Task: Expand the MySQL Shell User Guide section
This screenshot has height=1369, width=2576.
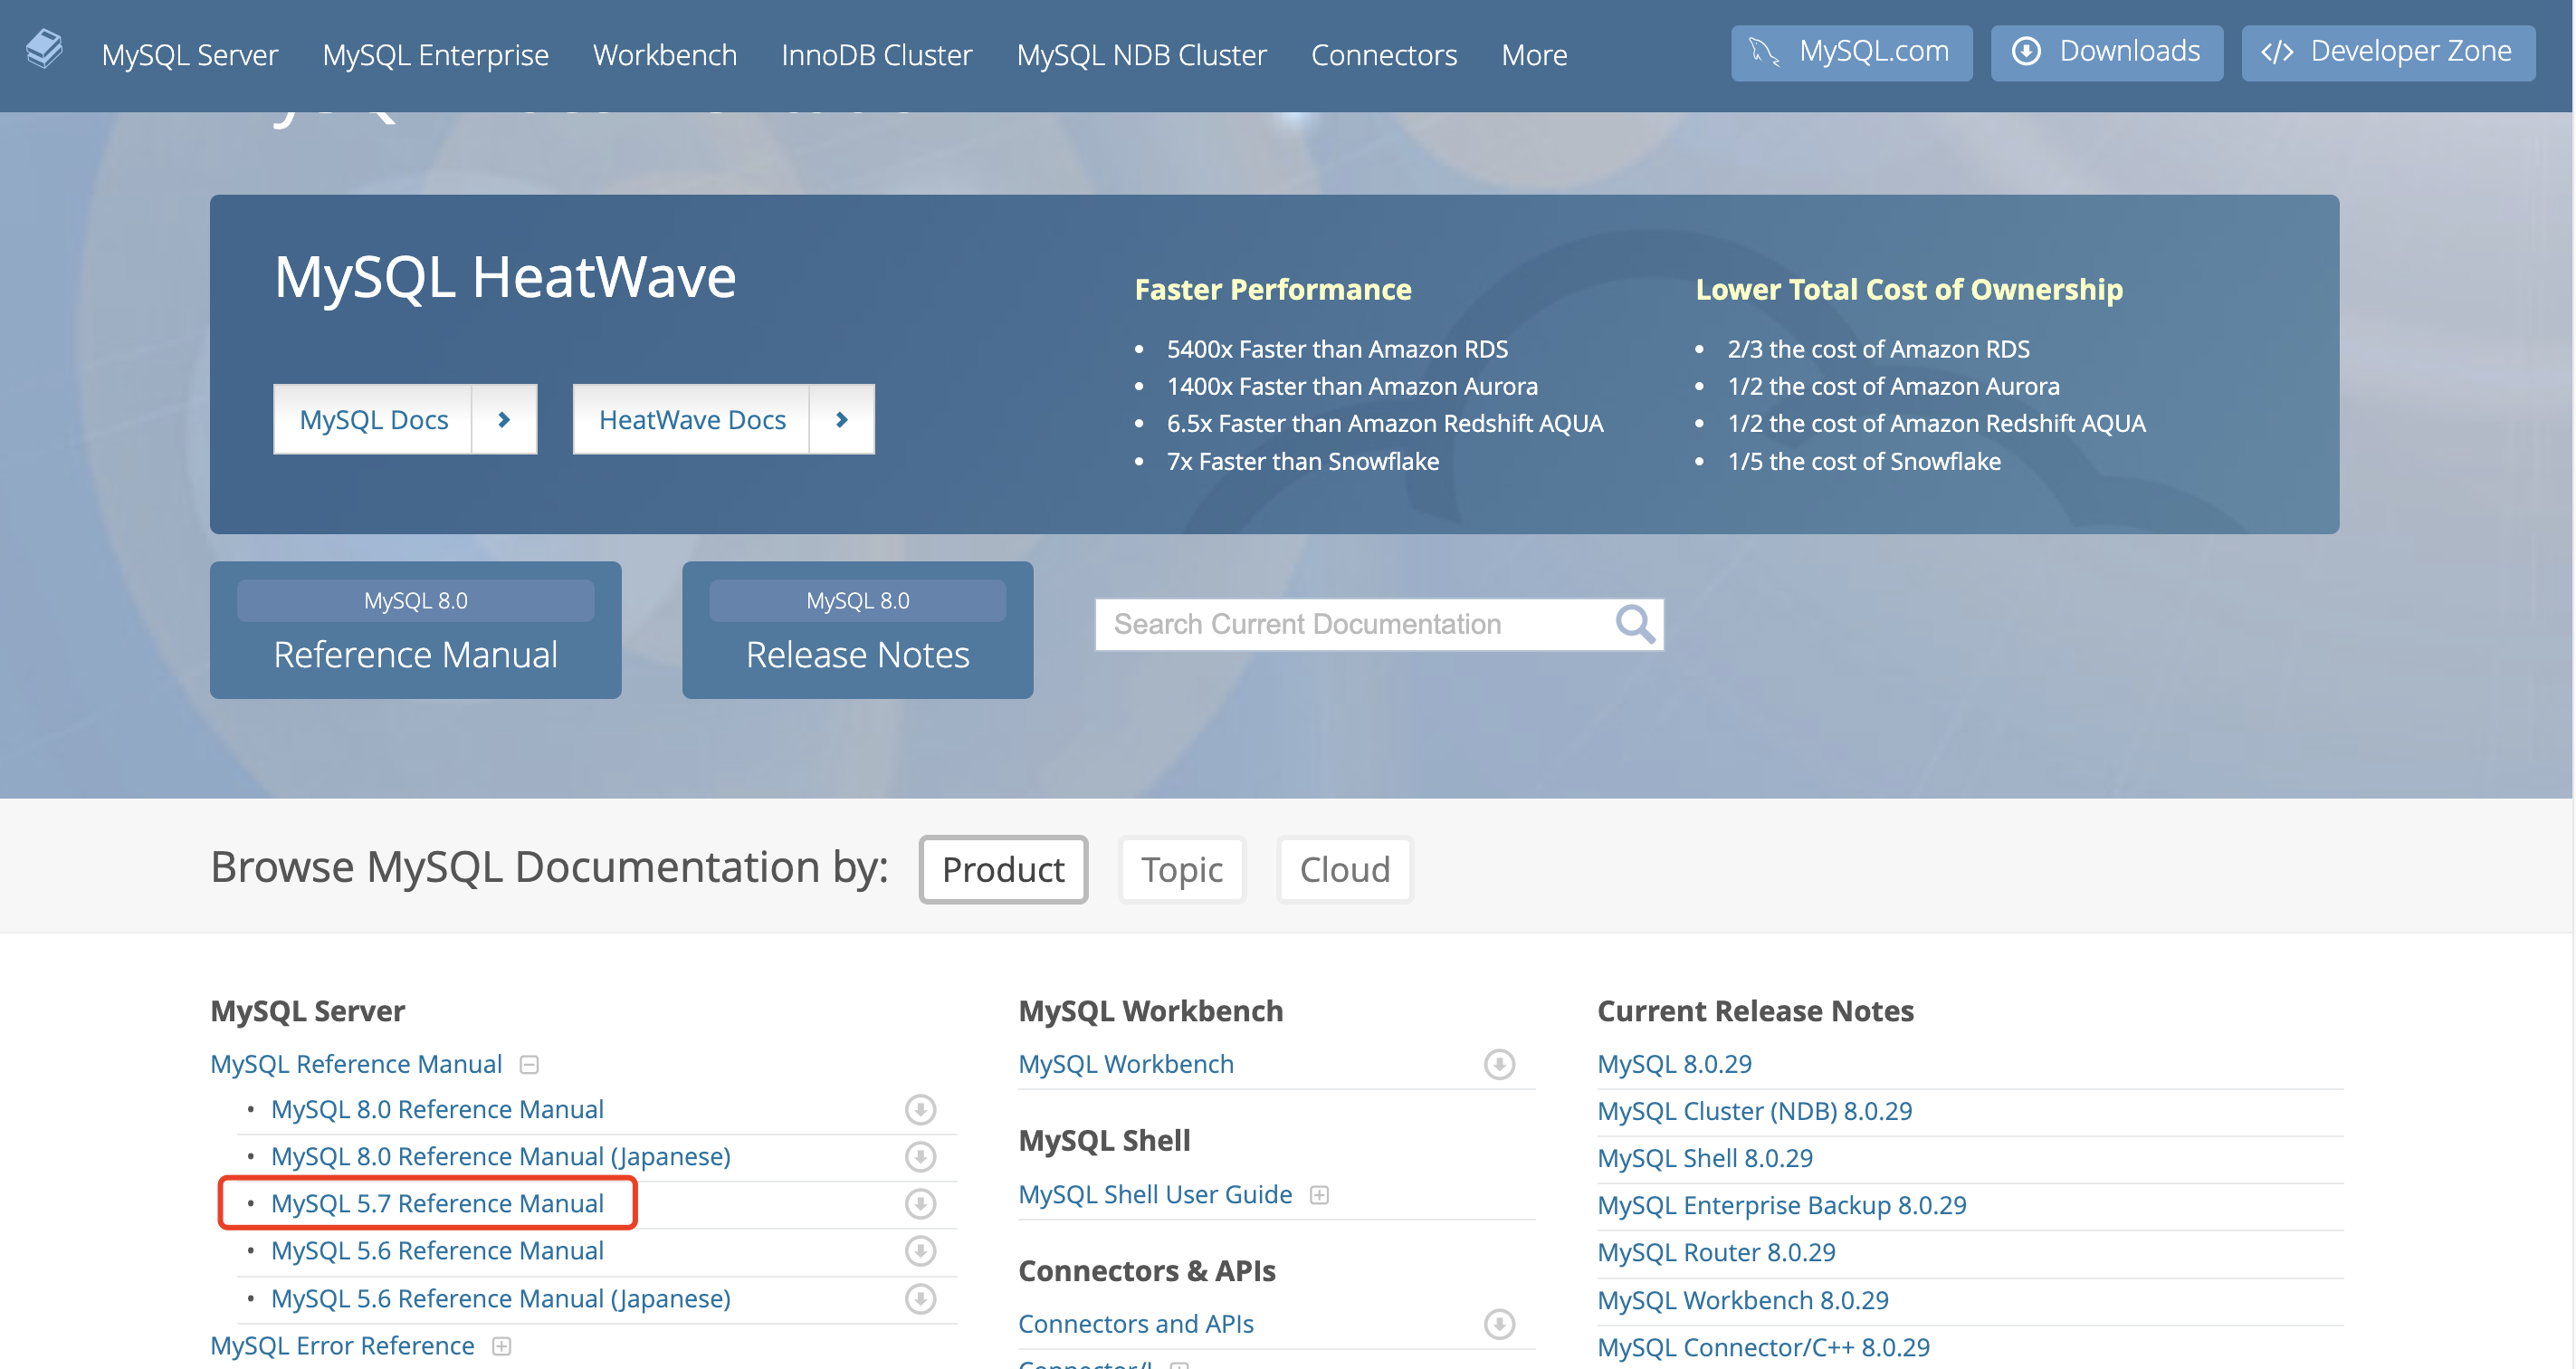Action: 1319,1196
